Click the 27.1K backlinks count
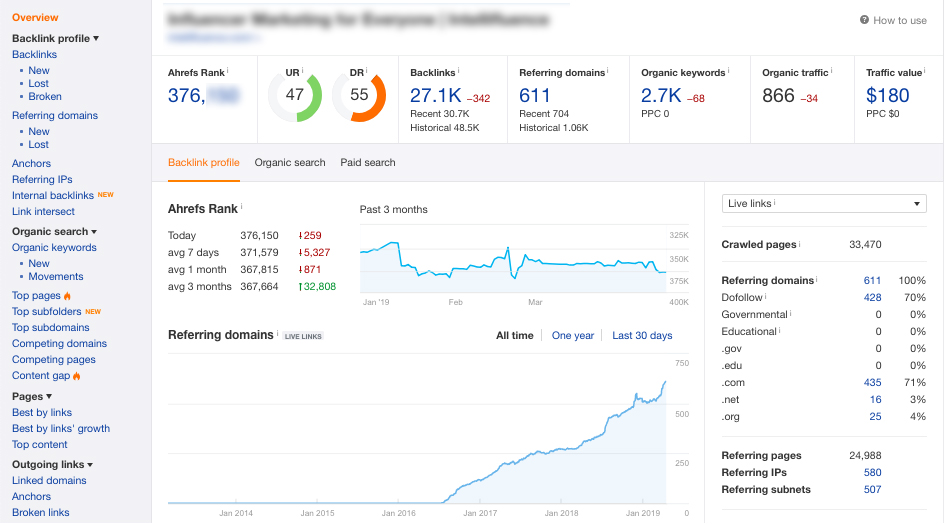The image size is (952, 524). (x=435, y=96)
